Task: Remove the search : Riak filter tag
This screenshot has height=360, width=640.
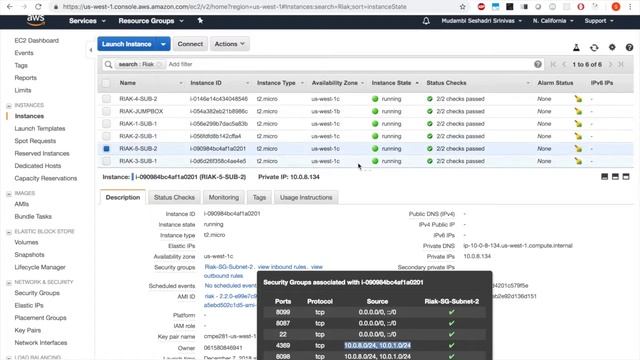Action: tap(159, 64)
